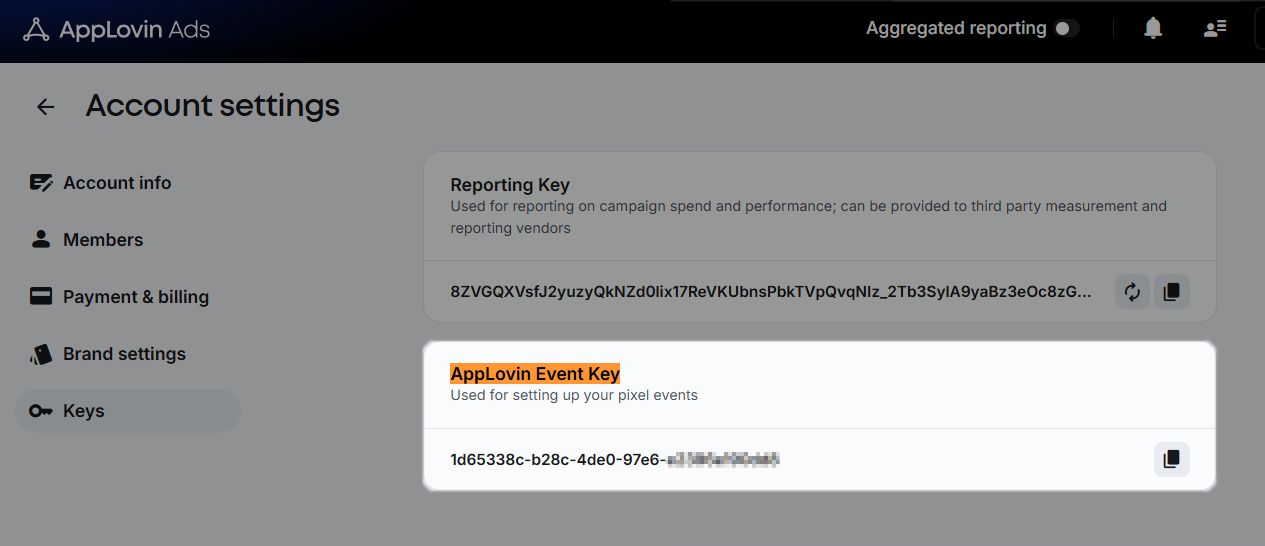This screenshot has height=546, width=1265.
Task: Open the user profile menu icon
Action: coord(1215,29)
